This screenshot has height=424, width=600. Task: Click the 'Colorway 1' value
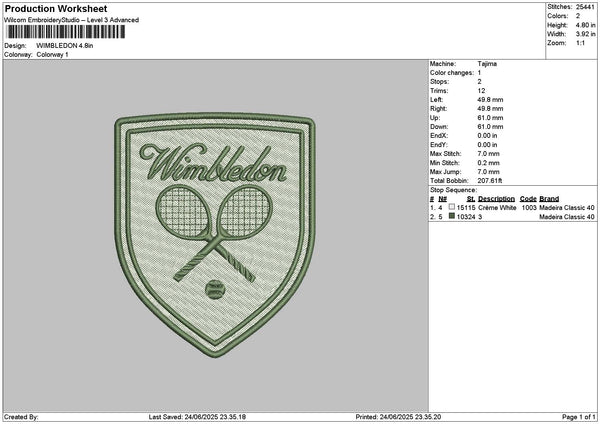pos(52,55)
